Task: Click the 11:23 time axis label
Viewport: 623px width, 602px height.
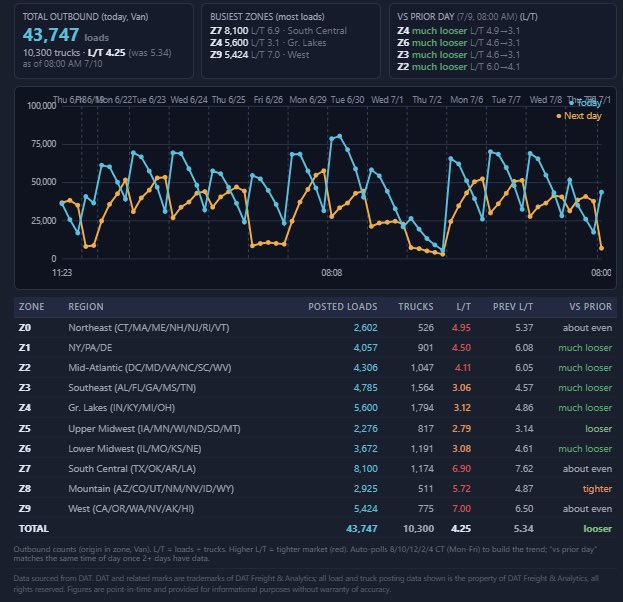Action: click(x=62, y=273)
